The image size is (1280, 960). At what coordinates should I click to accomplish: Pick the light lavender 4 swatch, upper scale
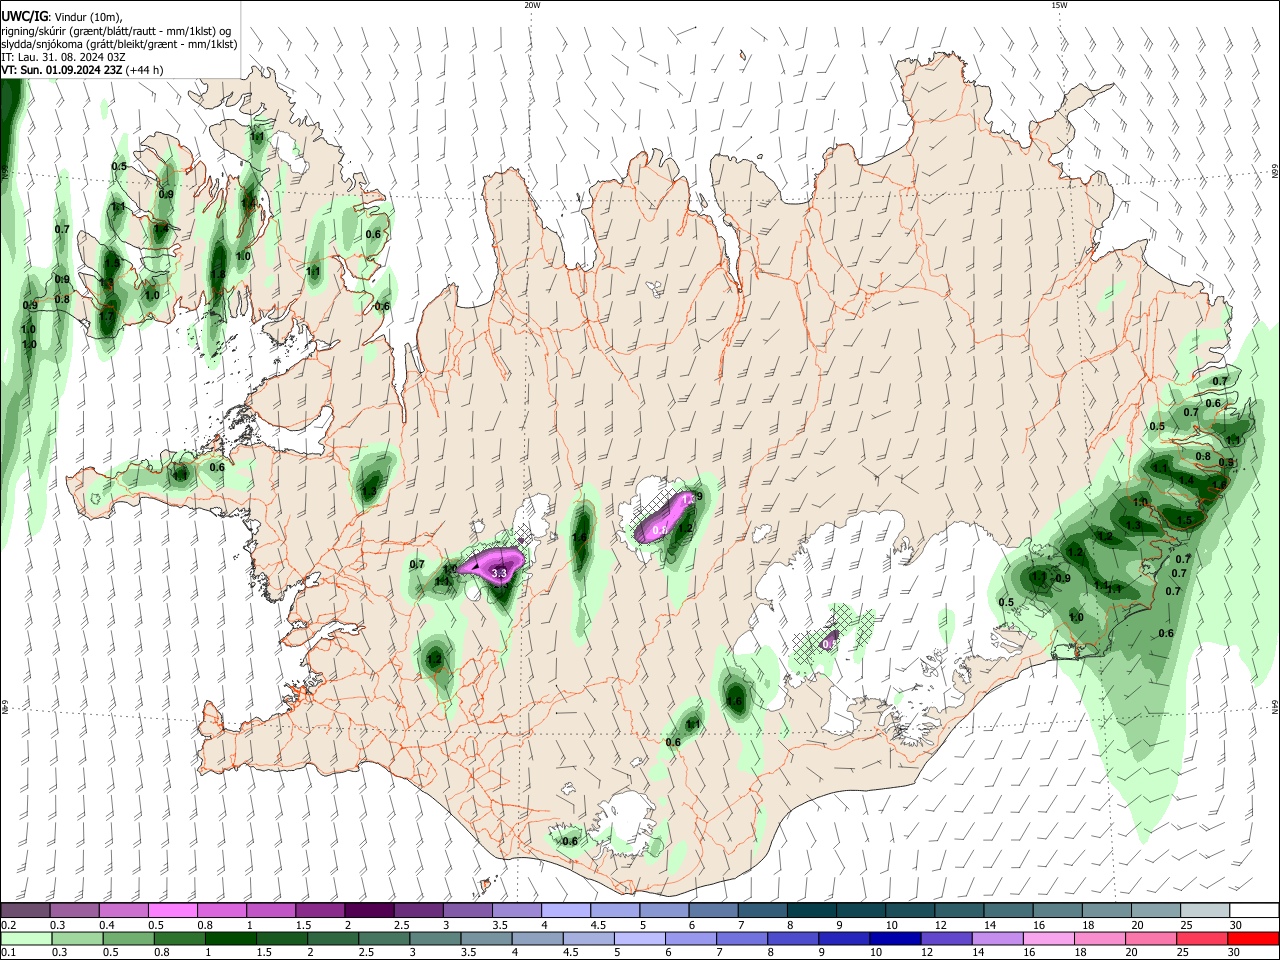coord(565,911)
